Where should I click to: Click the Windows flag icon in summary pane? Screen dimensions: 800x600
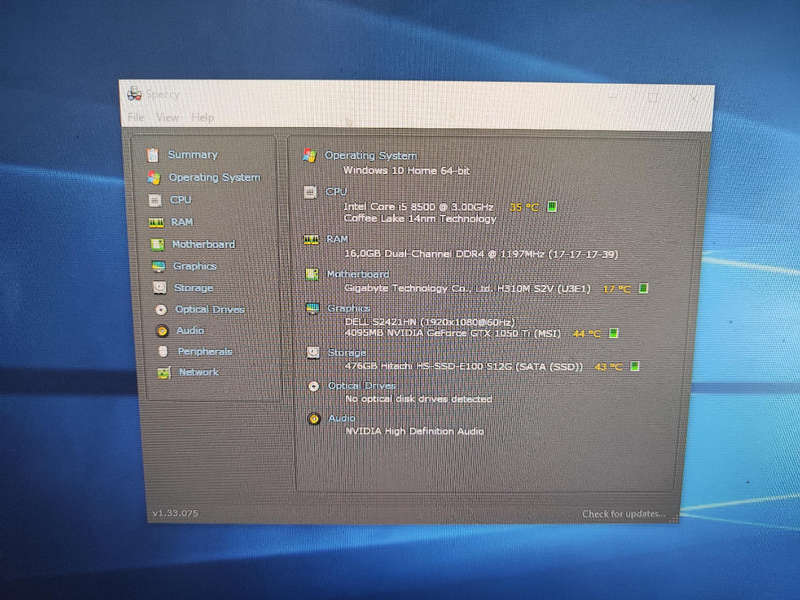point(309,155)
